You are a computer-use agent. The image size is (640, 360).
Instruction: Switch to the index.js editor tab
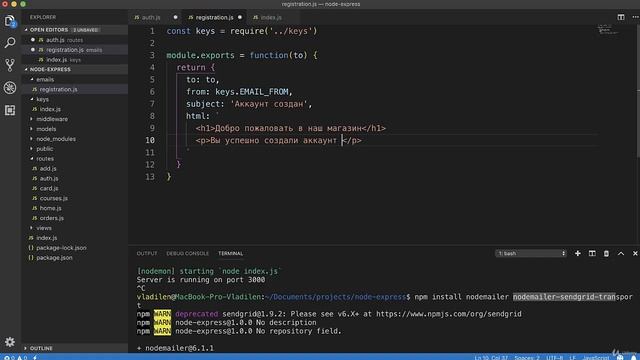(x=271, y=18)
